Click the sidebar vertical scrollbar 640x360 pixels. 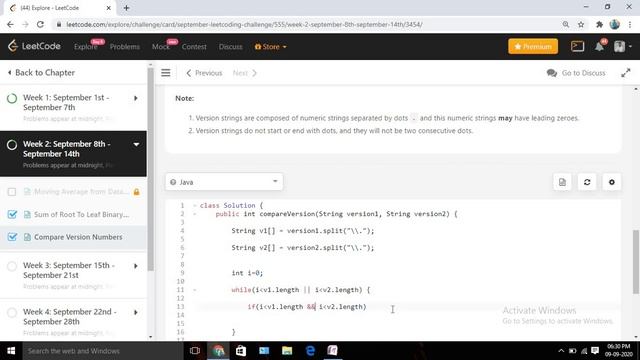151,169
